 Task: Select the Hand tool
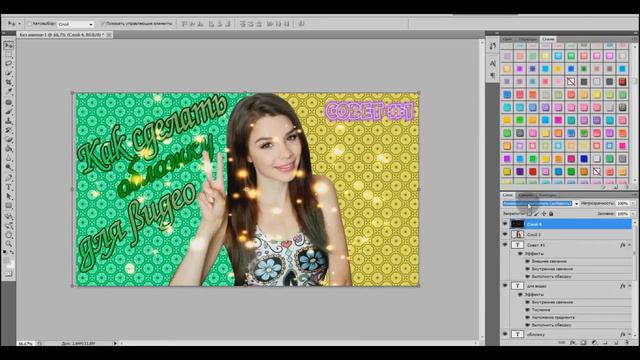[x=9, y=235]
